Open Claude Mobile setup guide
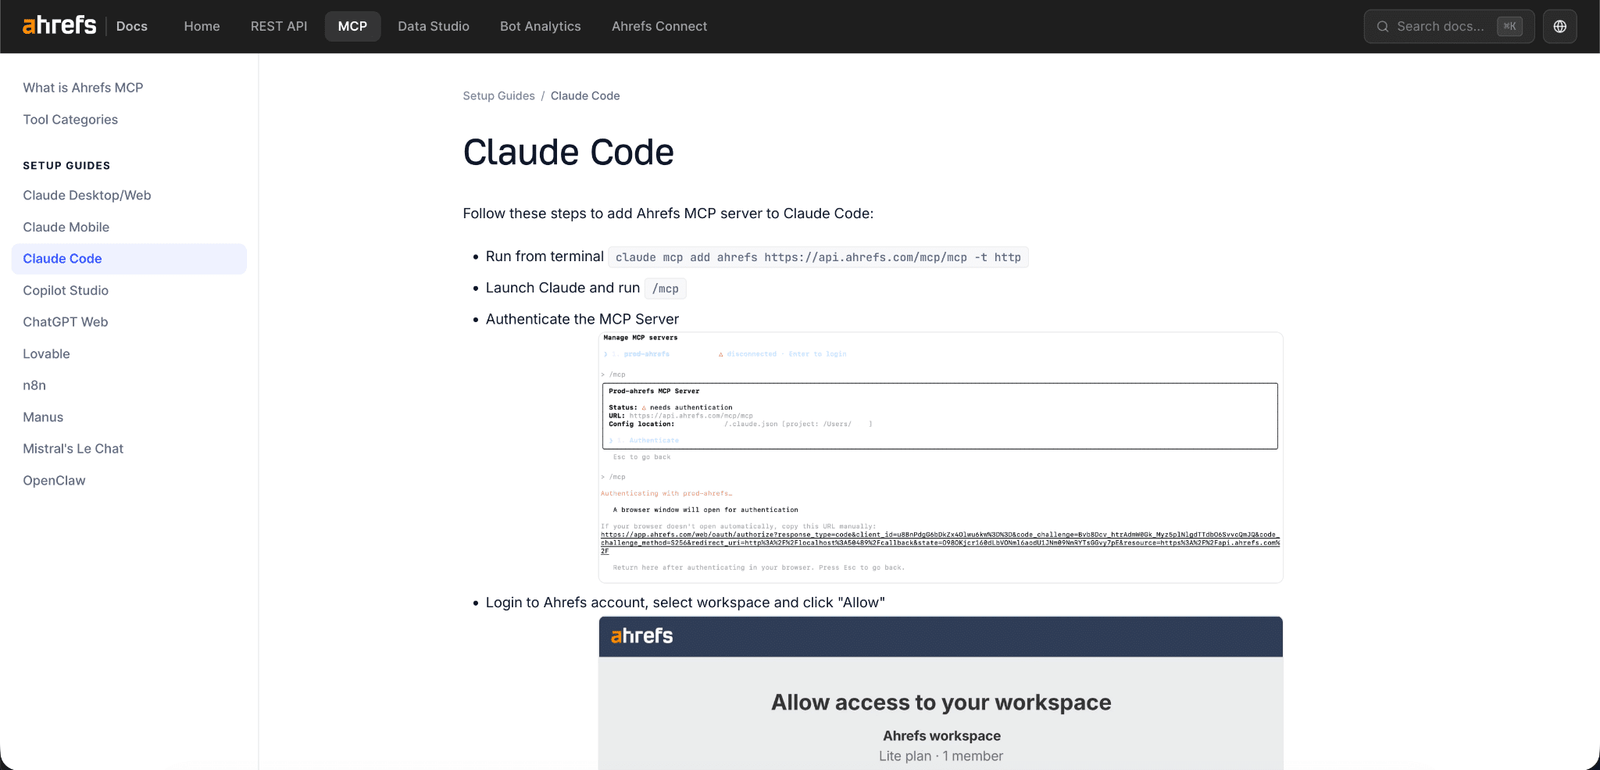 click(66, 227)
